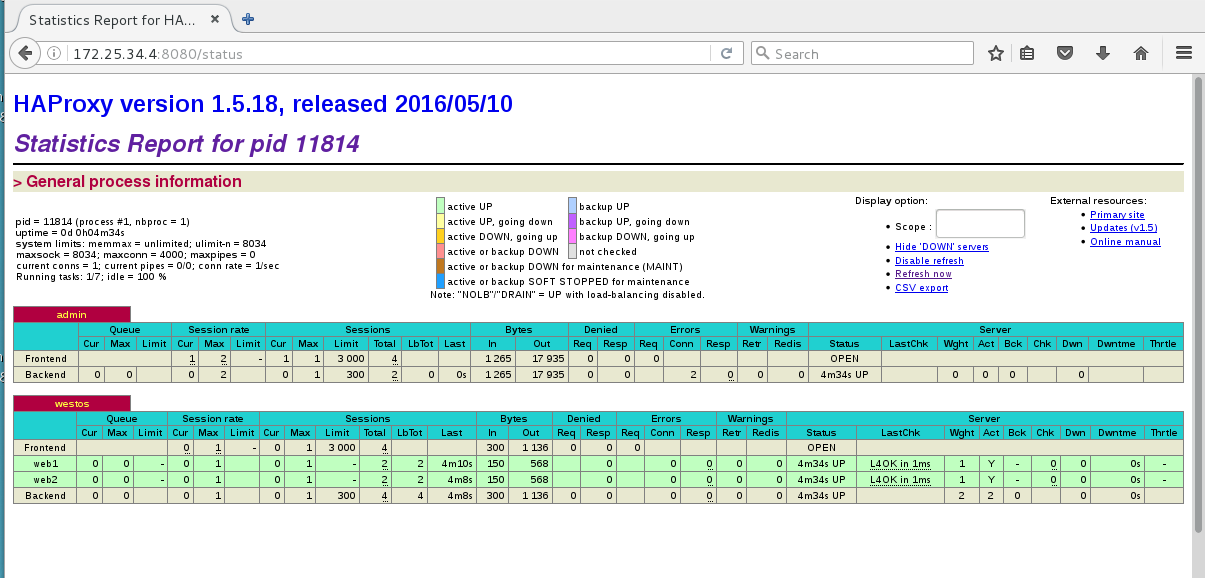Click the active UP green legend swatch

click(x=440, y=206)
